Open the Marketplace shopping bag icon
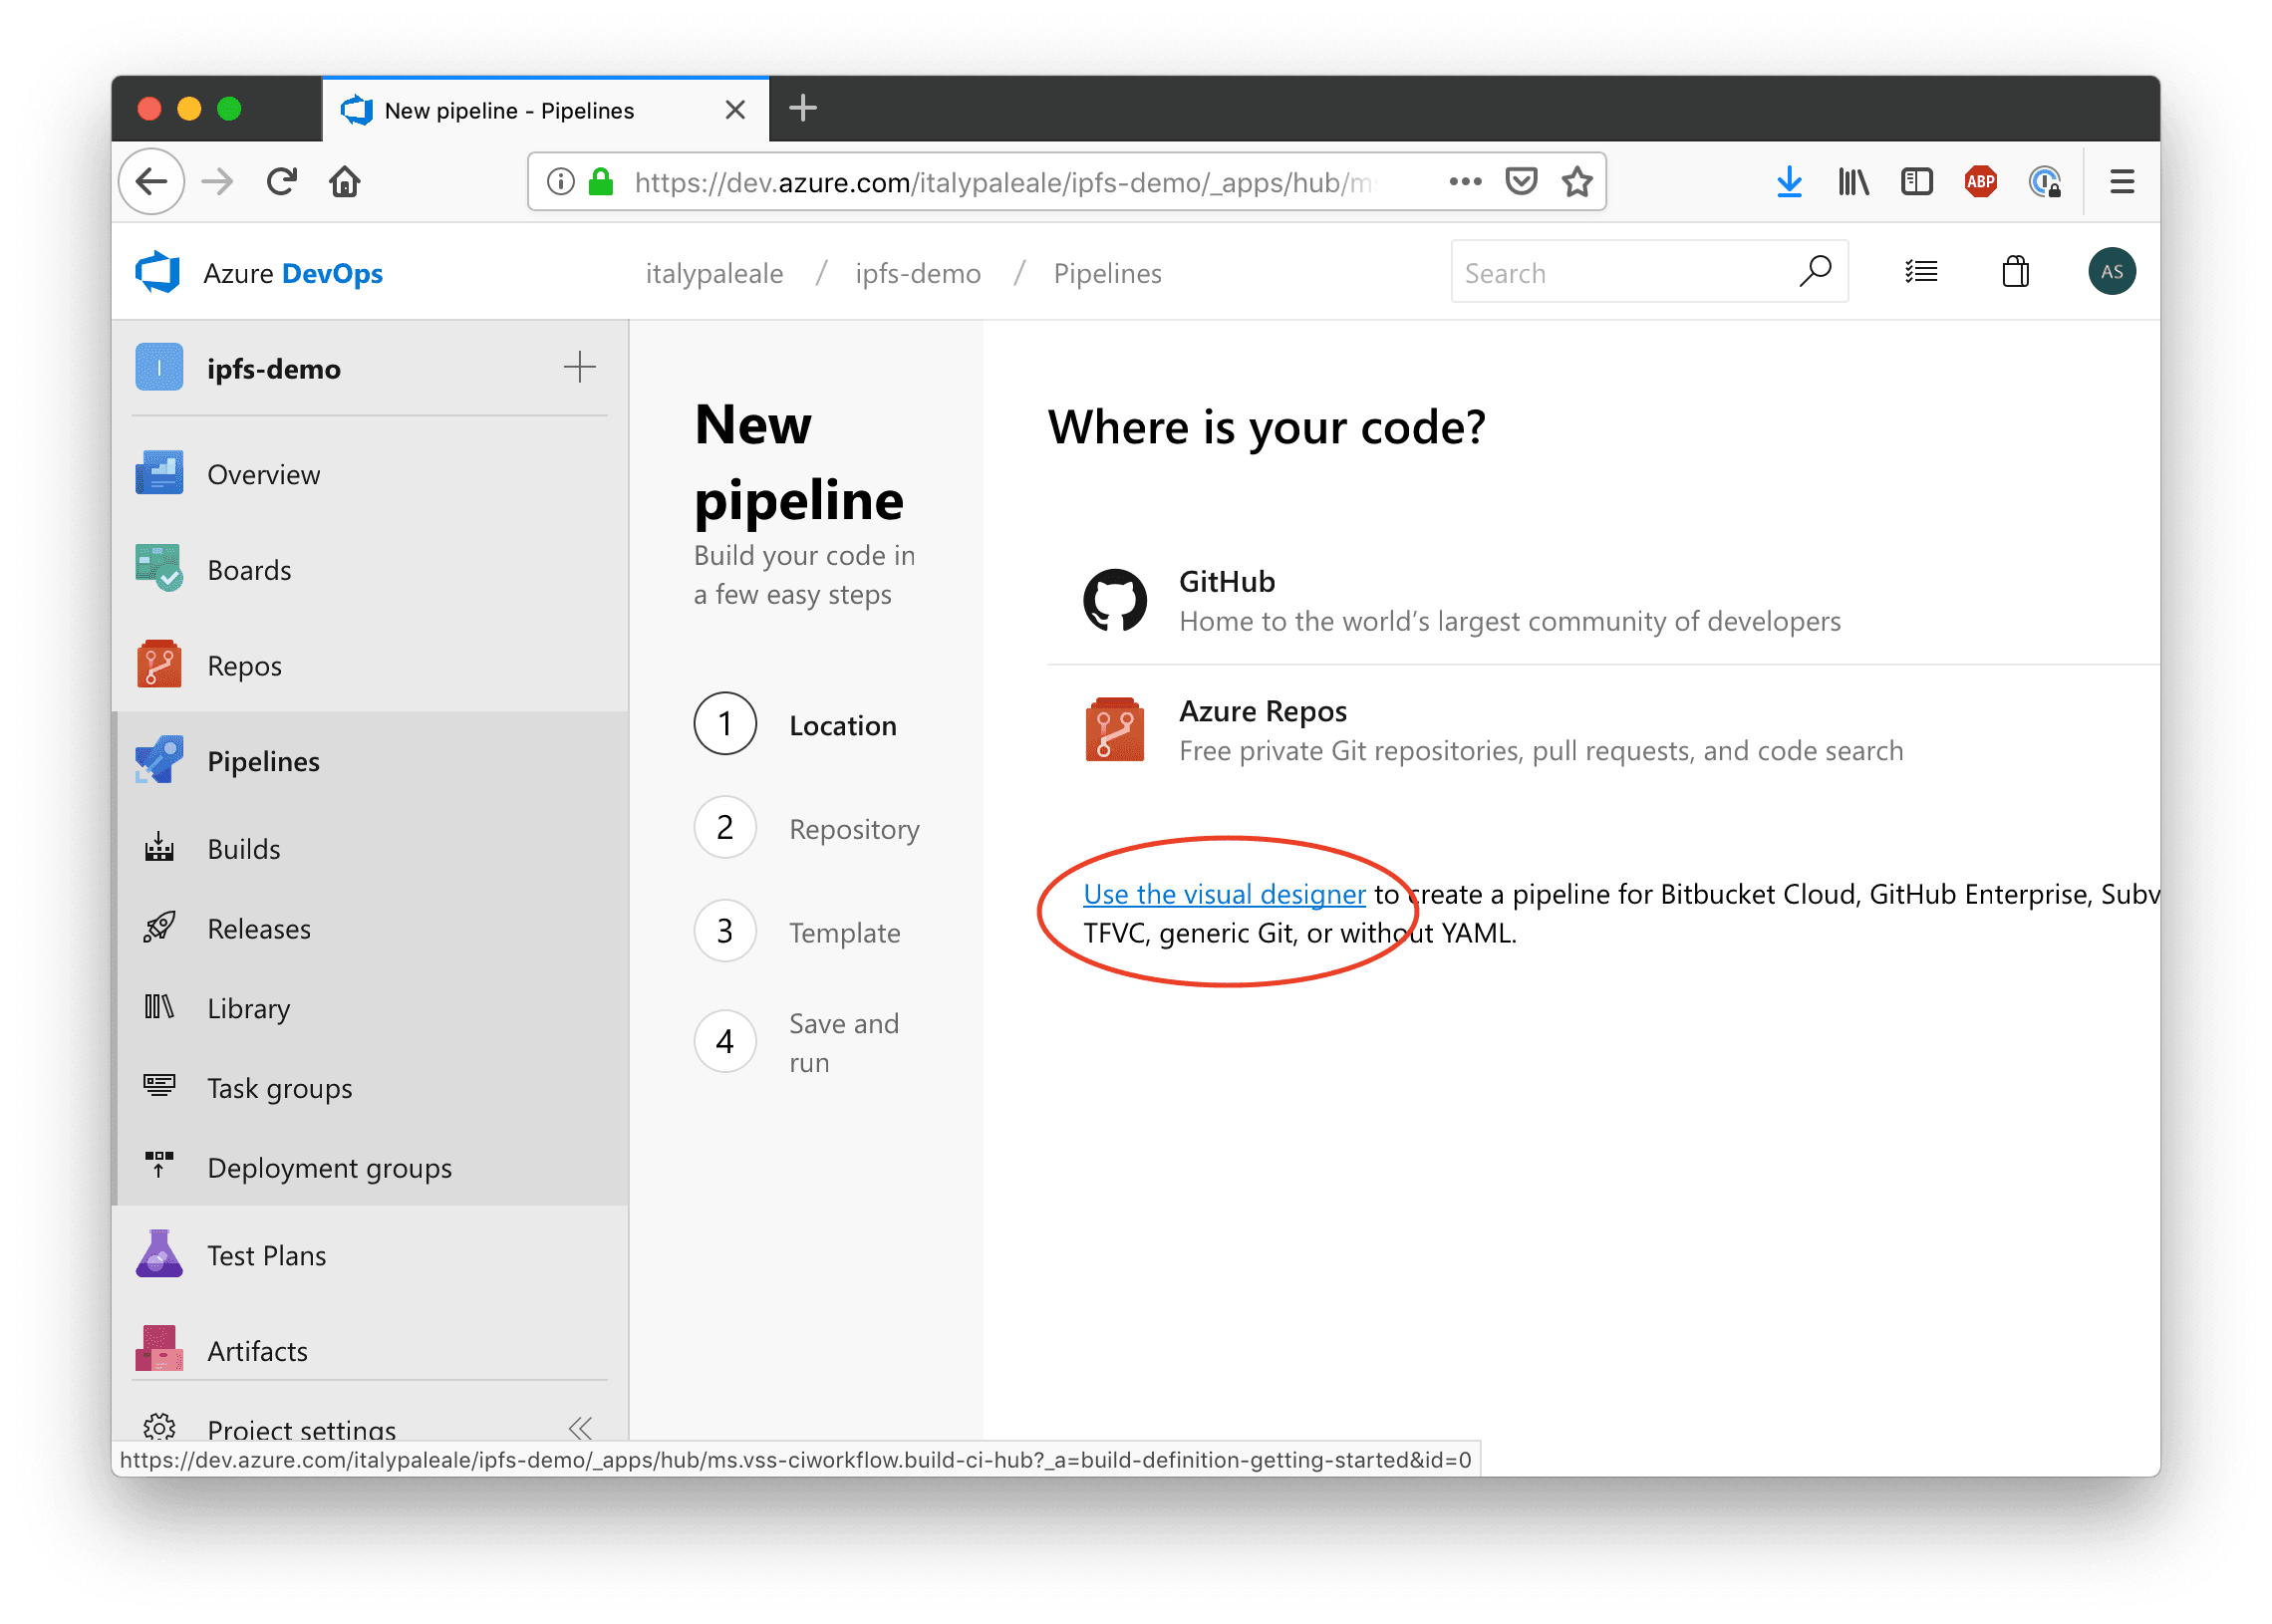This screenshot has width=2272, height=1624. click(2015, 271)
